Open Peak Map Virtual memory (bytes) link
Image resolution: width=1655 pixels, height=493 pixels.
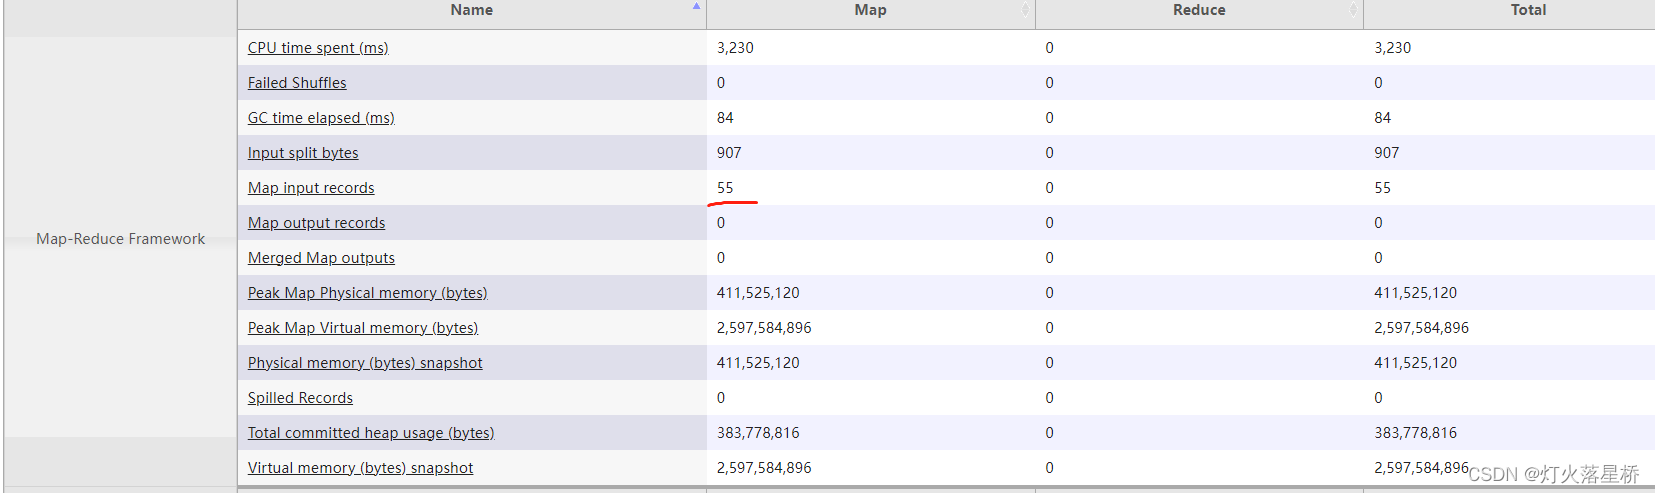click(363, 328)
